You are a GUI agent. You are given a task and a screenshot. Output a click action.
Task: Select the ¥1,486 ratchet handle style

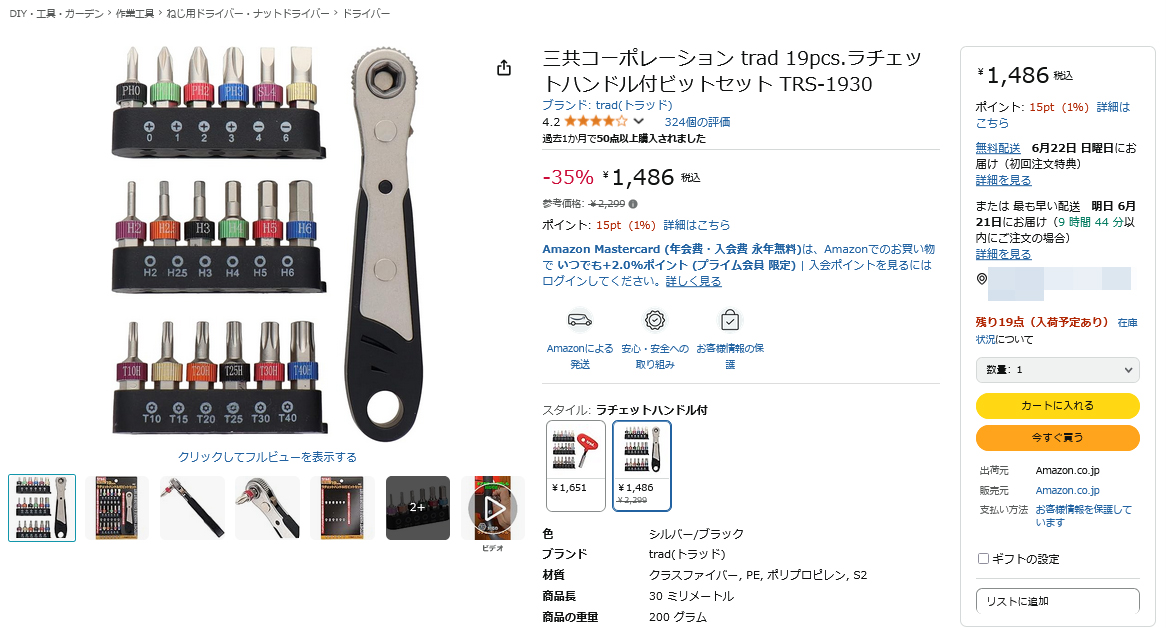coord(642,465)
